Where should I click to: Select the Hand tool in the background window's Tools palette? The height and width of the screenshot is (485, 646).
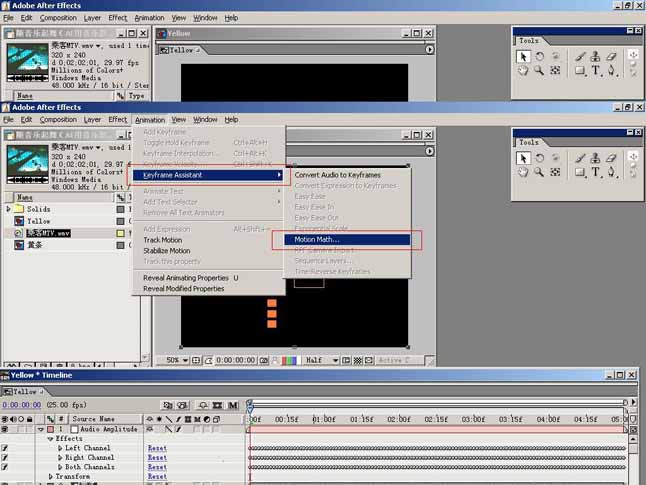523,70
